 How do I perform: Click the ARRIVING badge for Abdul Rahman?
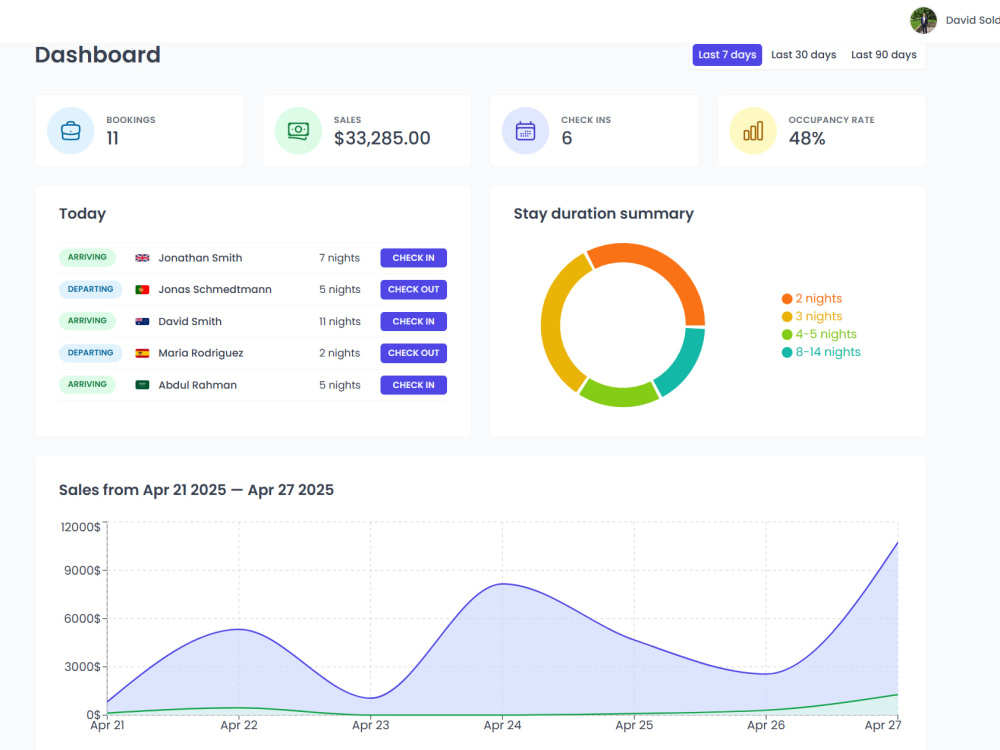click(x=87, y=384)
